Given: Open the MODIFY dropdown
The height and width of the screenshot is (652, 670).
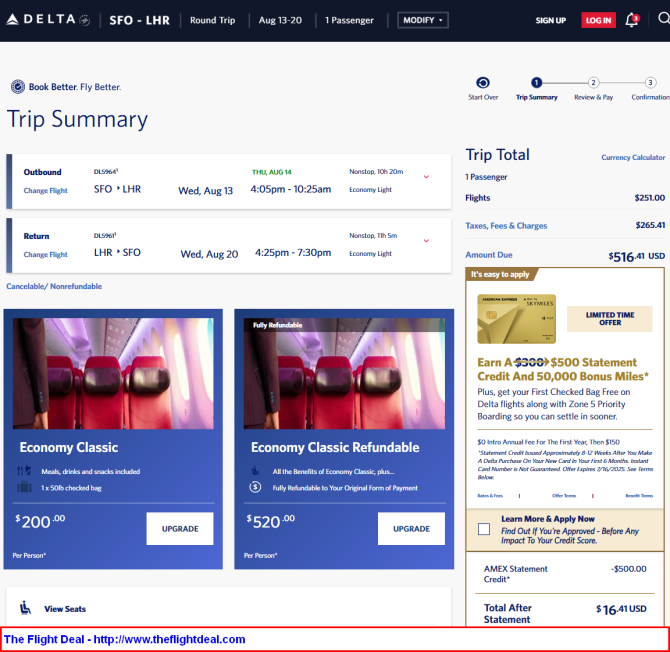Looking at the screenshot, I should (x=423, y=20).
